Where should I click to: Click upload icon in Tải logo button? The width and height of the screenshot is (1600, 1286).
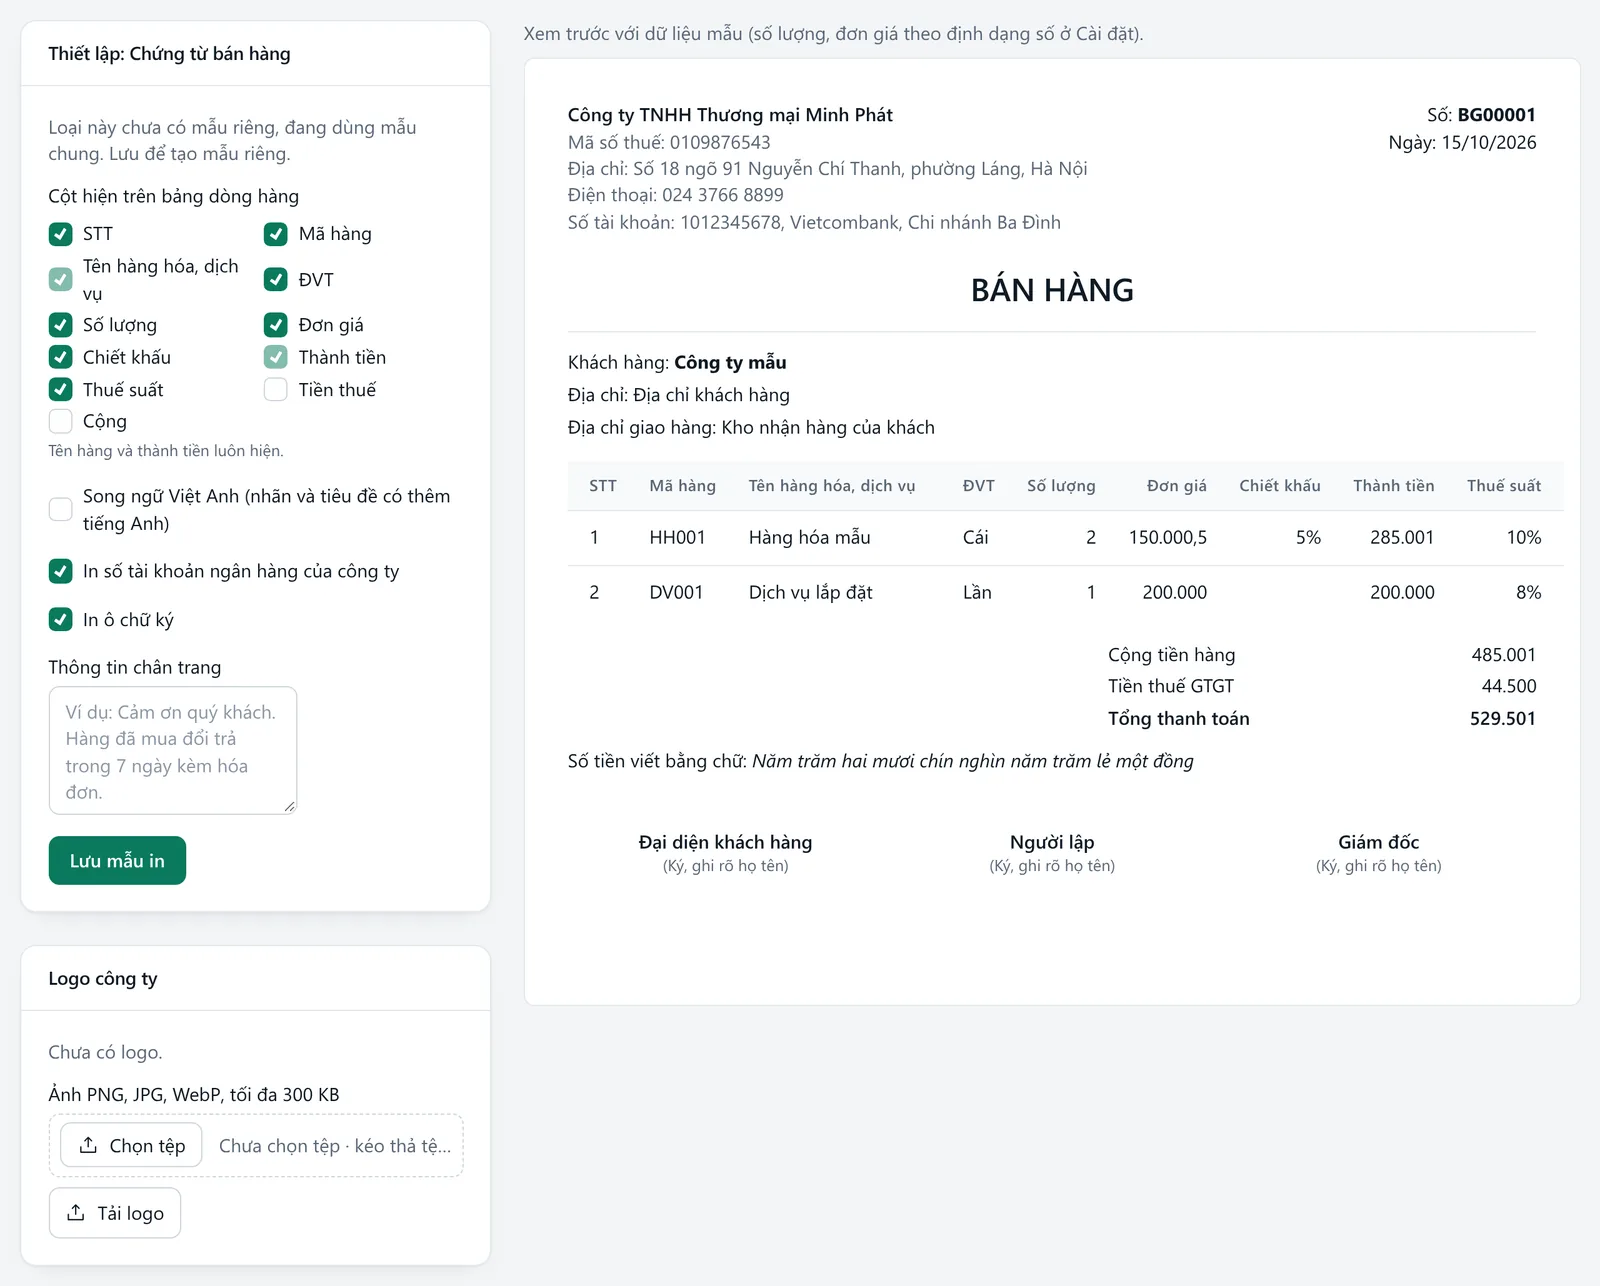(x=76, y=1213)
